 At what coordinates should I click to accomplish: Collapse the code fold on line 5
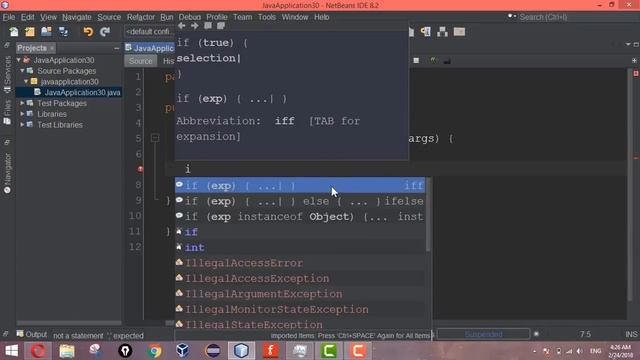tap(155, 138)
